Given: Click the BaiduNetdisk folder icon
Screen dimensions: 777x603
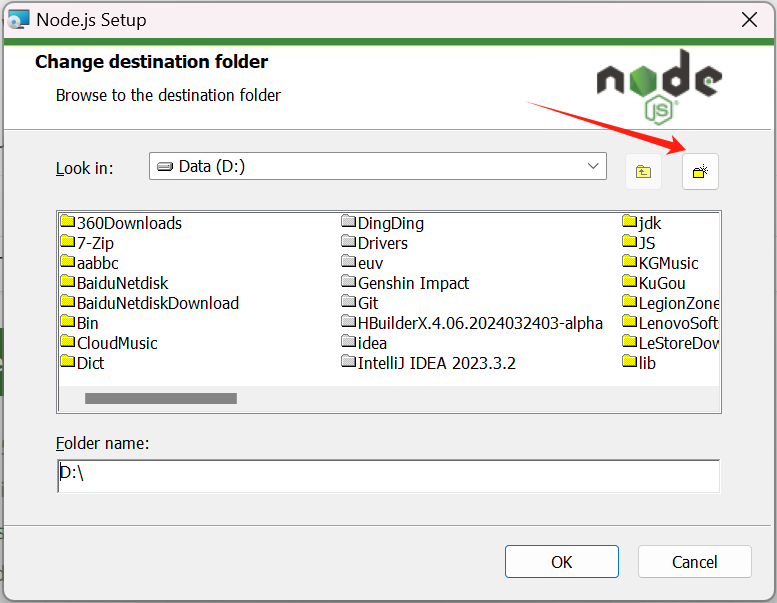Looking at the screenshot, I should click(x=68, y=281).
